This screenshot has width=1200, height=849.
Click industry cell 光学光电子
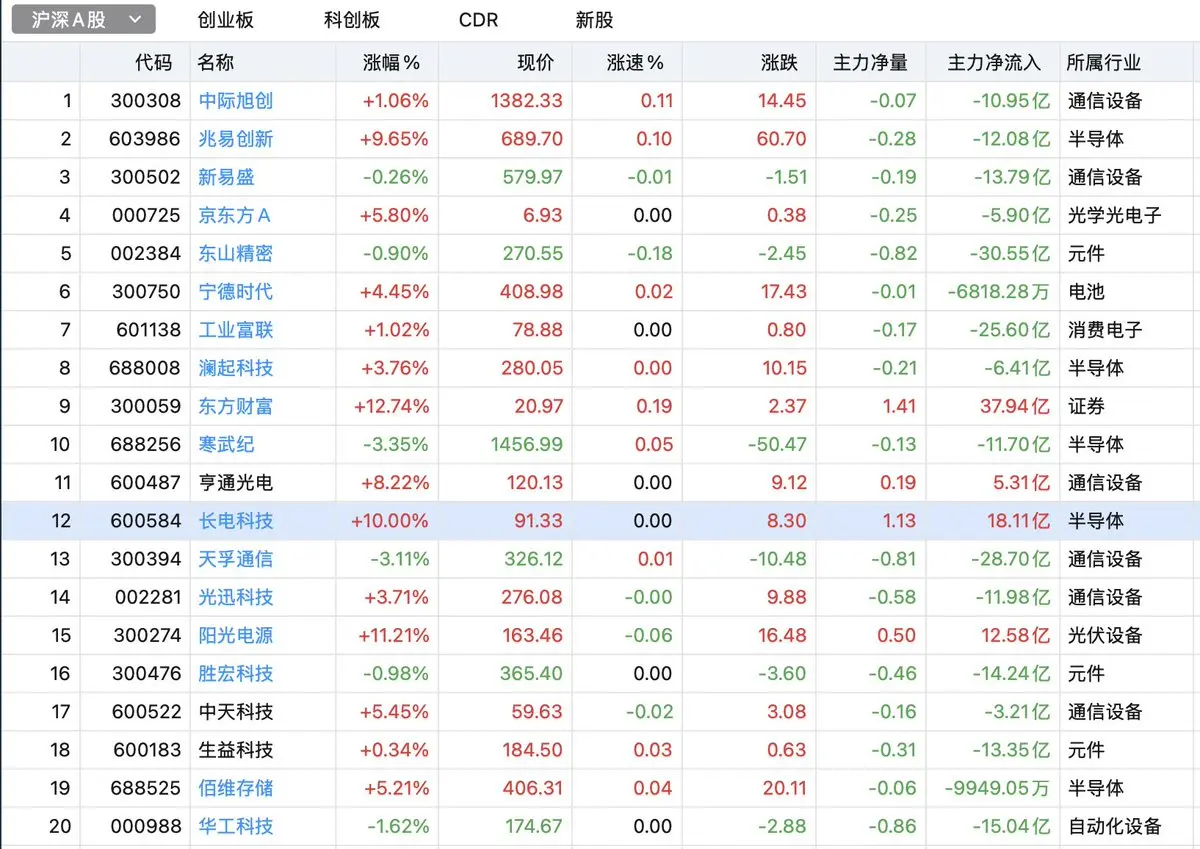1114,215
